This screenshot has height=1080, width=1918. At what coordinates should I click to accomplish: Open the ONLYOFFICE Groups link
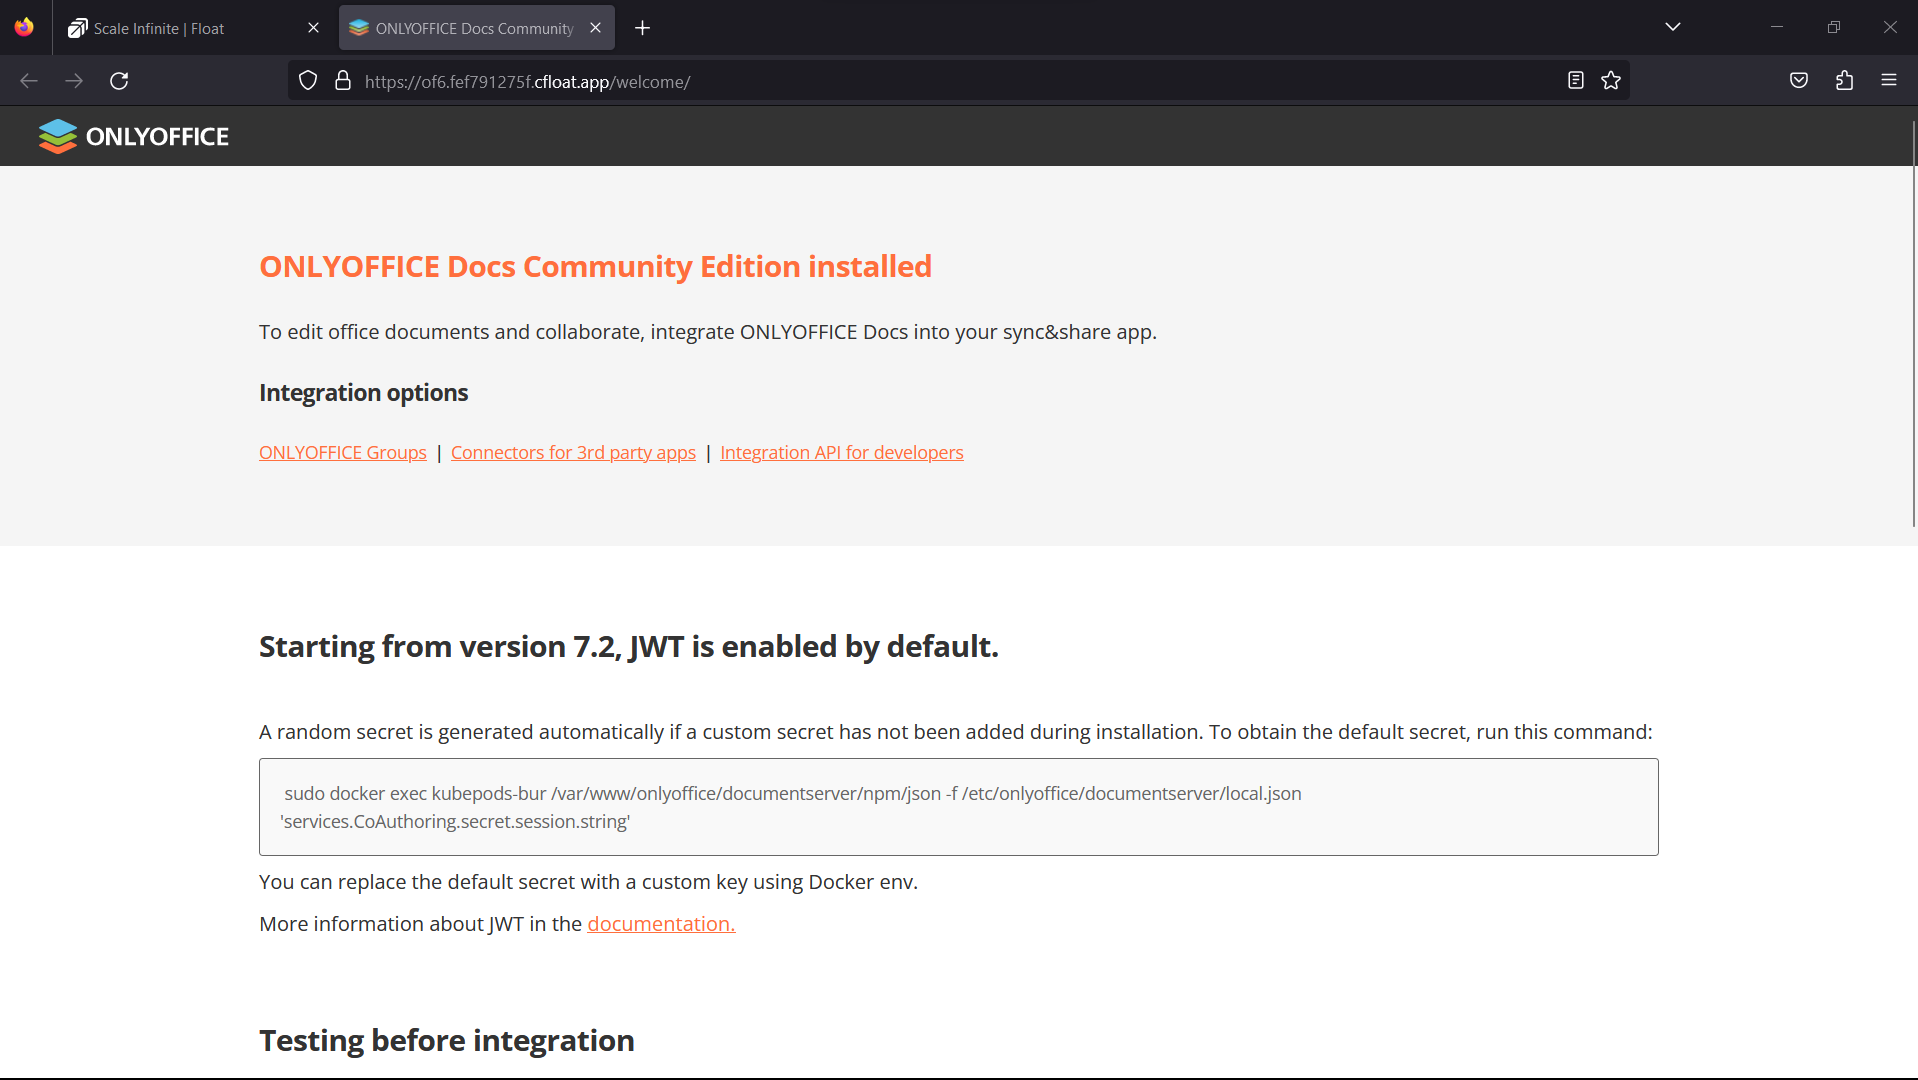coord(343,453)
